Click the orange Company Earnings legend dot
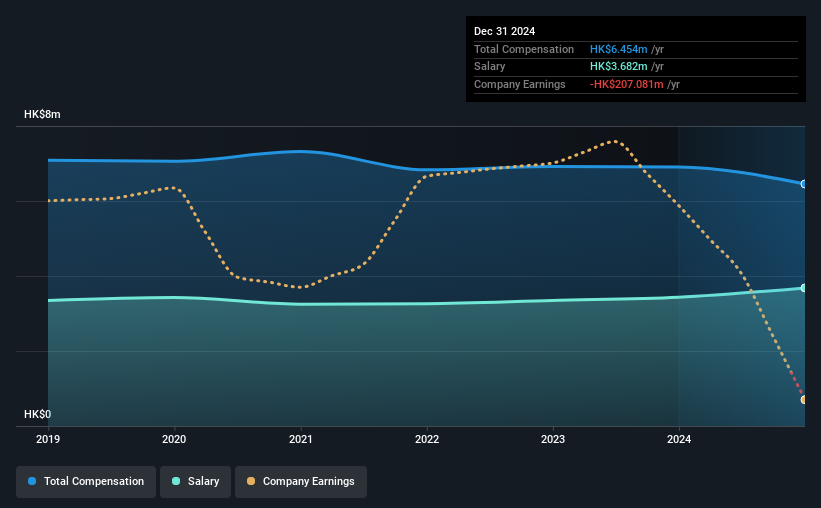The width and height of the screenshot is (821, 508). tap(251, 481)
